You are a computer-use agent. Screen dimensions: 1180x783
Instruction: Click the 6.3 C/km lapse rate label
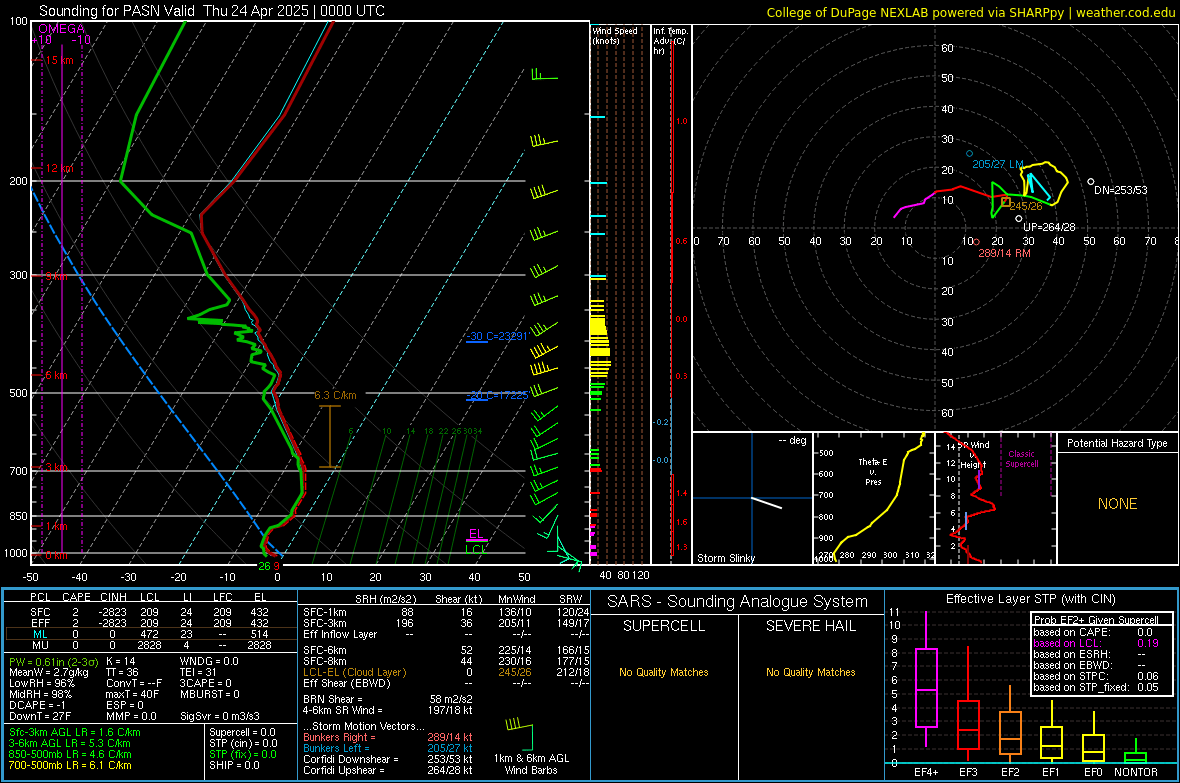point(336,395)
